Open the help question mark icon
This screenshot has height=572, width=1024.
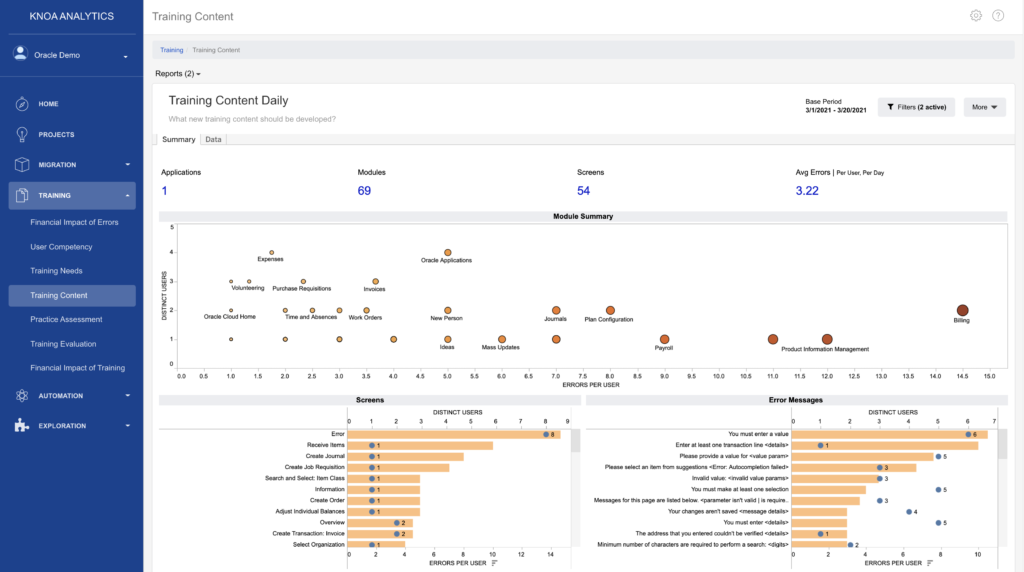998,16
